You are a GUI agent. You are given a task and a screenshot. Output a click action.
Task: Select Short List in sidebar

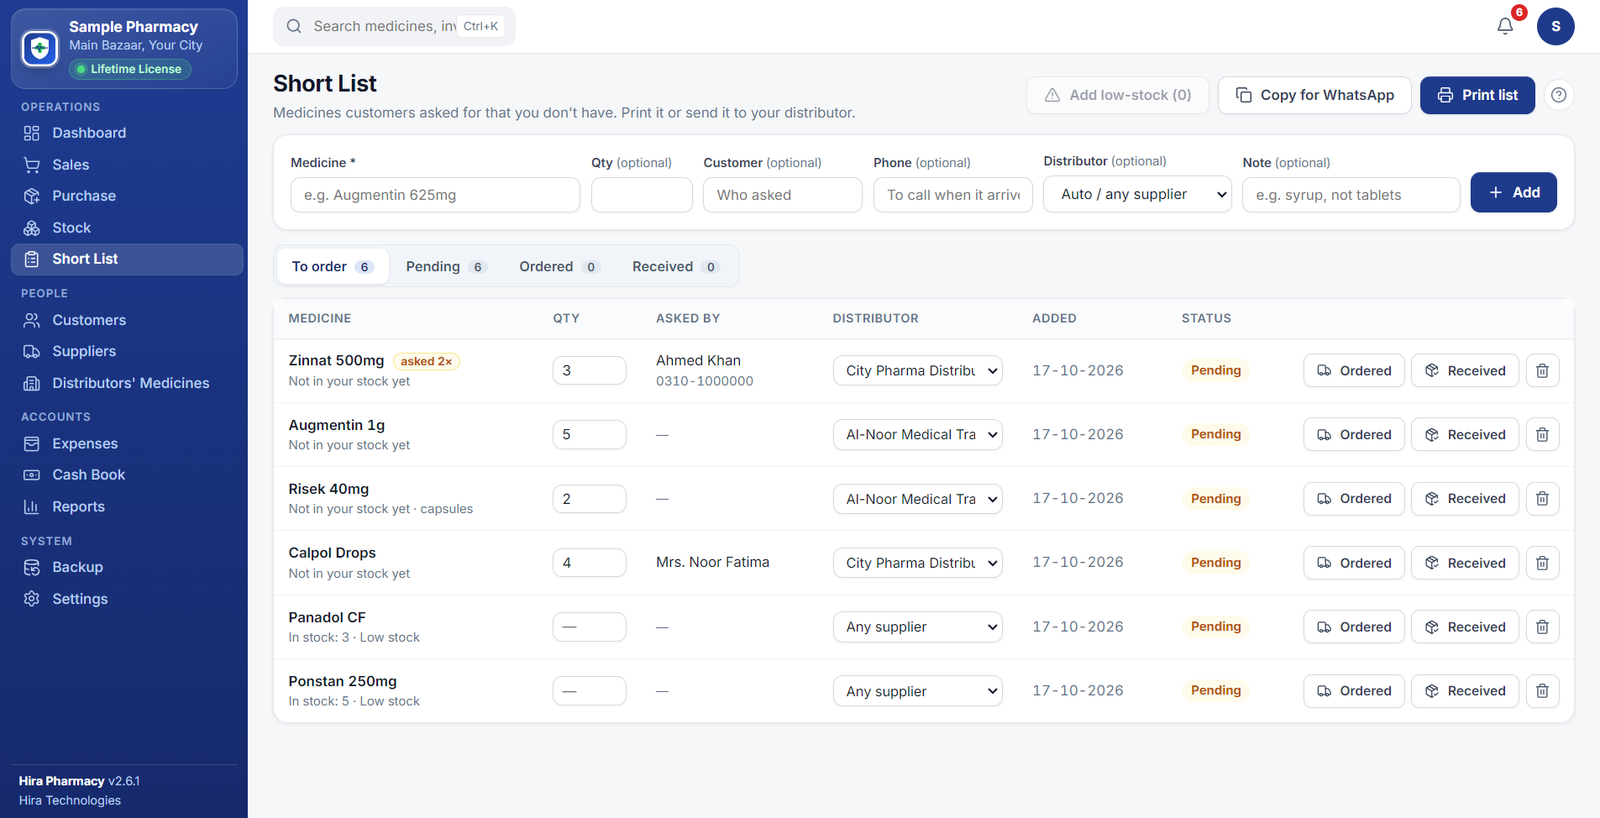(x=127, y=259)
